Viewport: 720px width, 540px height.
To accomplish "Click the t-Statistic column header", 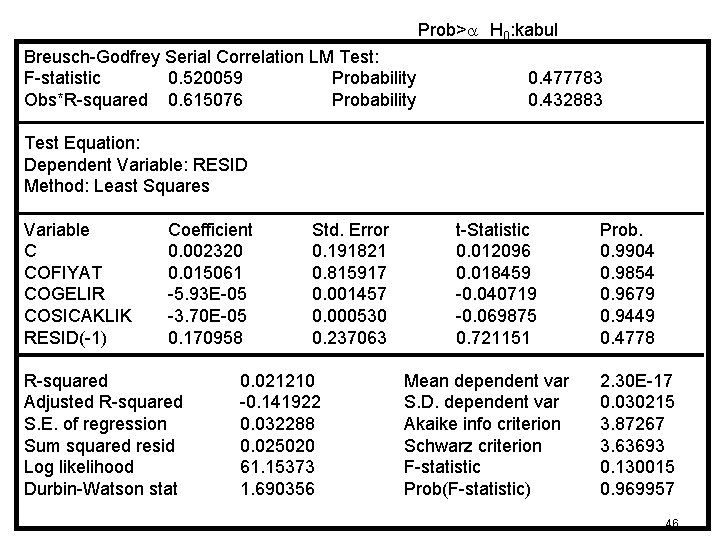I will 493,230.
